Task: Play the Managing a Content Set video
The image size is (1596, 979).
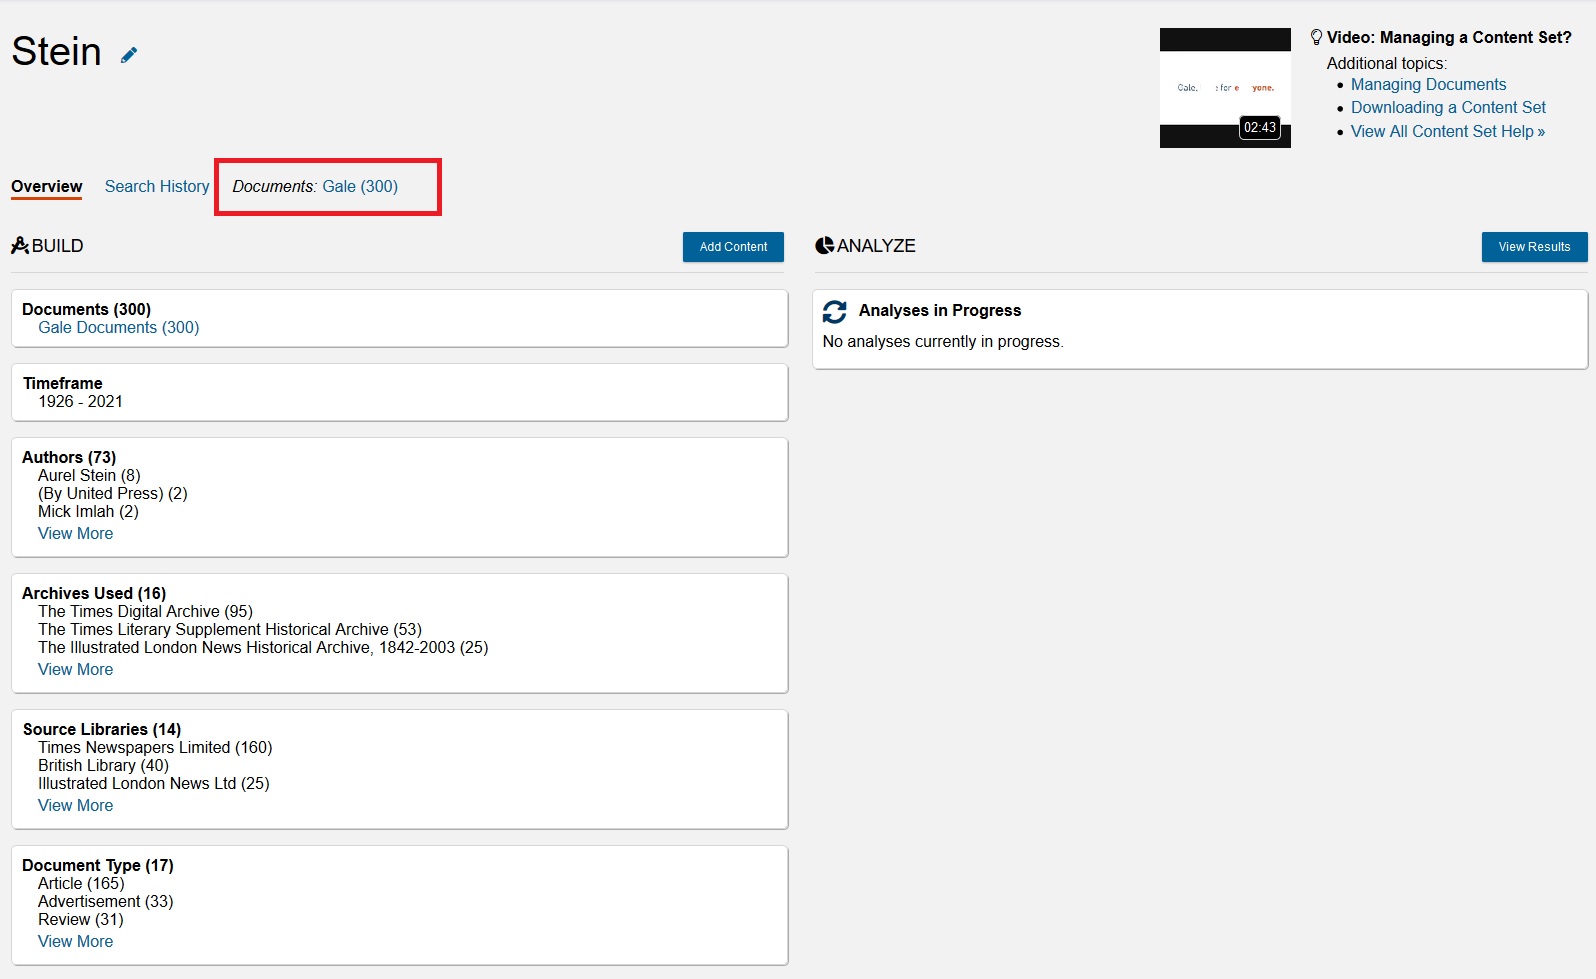Action: (x=1224, y=88)
